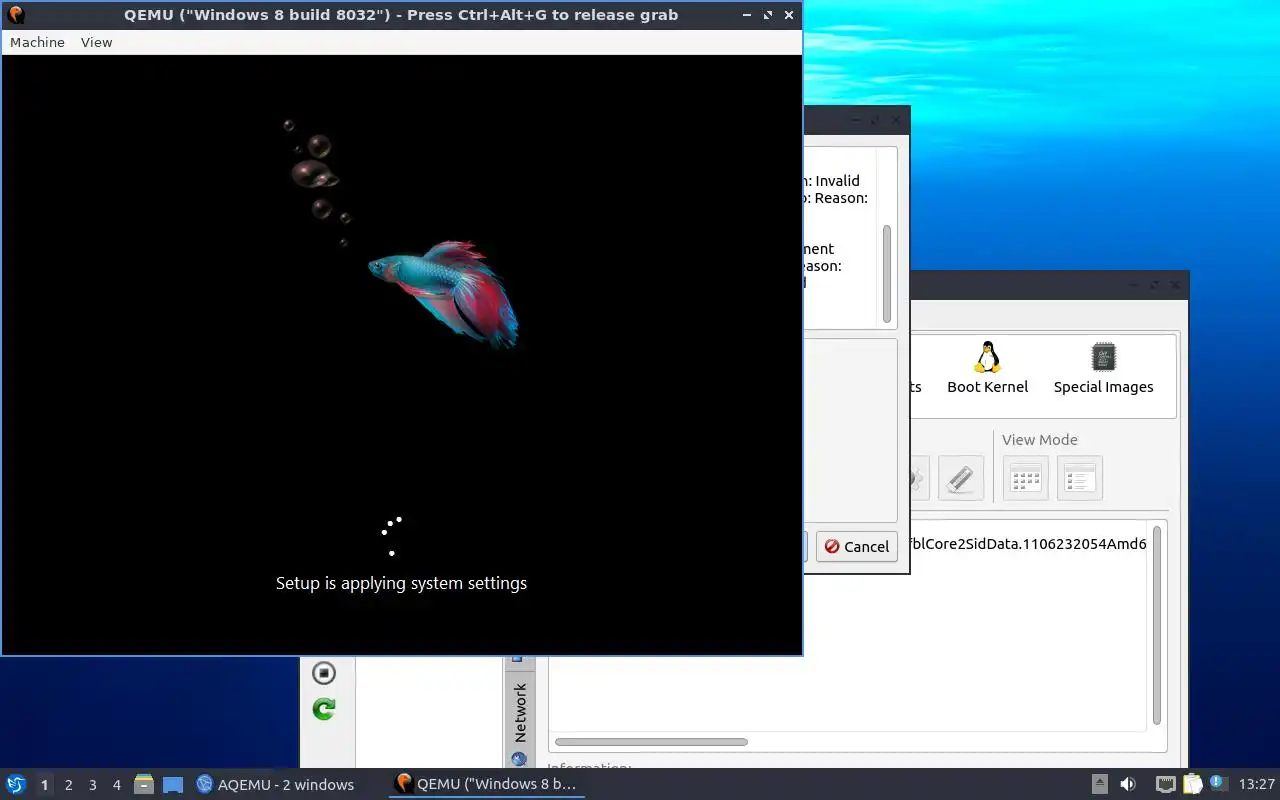Screen dimensions: 1280x800
Task: Click the eraser tool icon beside View Mode
Action: click(960, 478)
